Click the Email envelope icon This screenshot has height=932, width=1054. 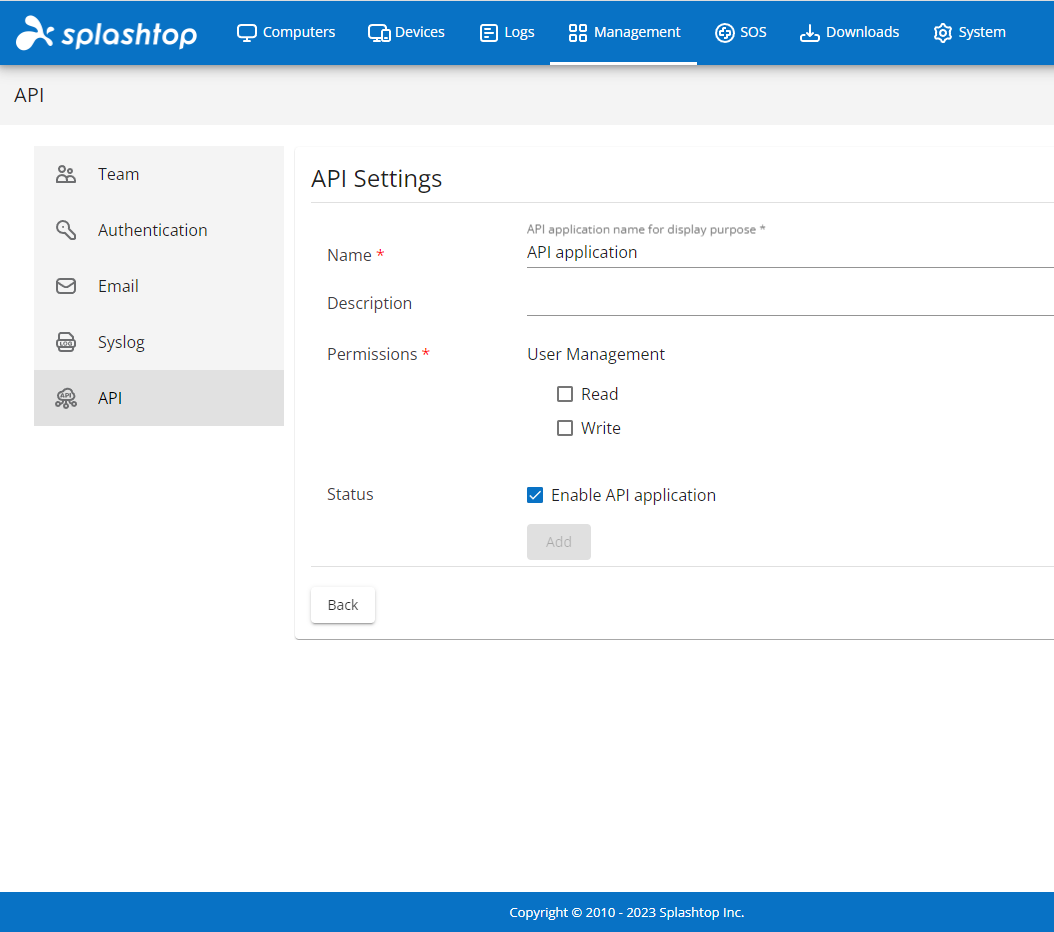[x=65, y=285]
